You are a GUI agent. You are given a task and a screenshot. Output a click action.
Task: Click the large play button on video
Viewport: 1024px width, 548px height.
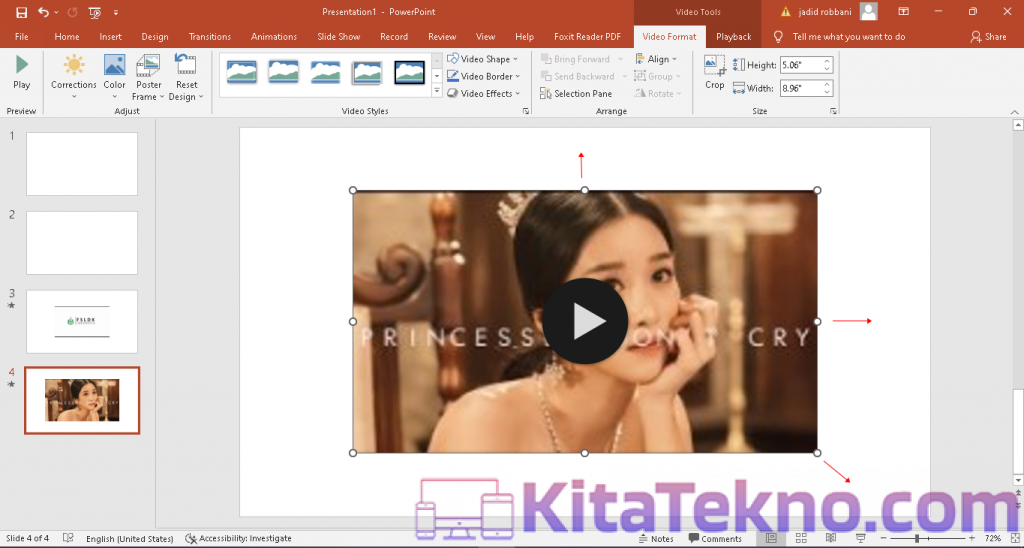pyautogui.click(x=585, y=321)
